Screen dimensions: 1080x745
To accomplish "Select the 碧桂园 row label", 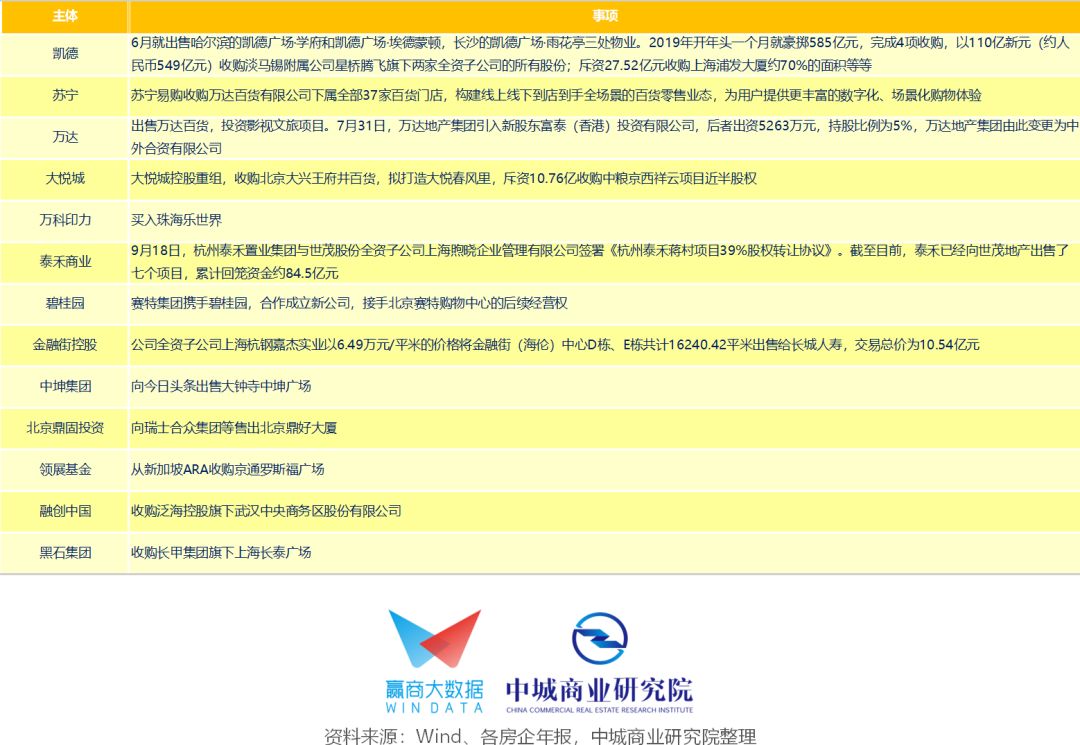I will click(x=65, y=303).
